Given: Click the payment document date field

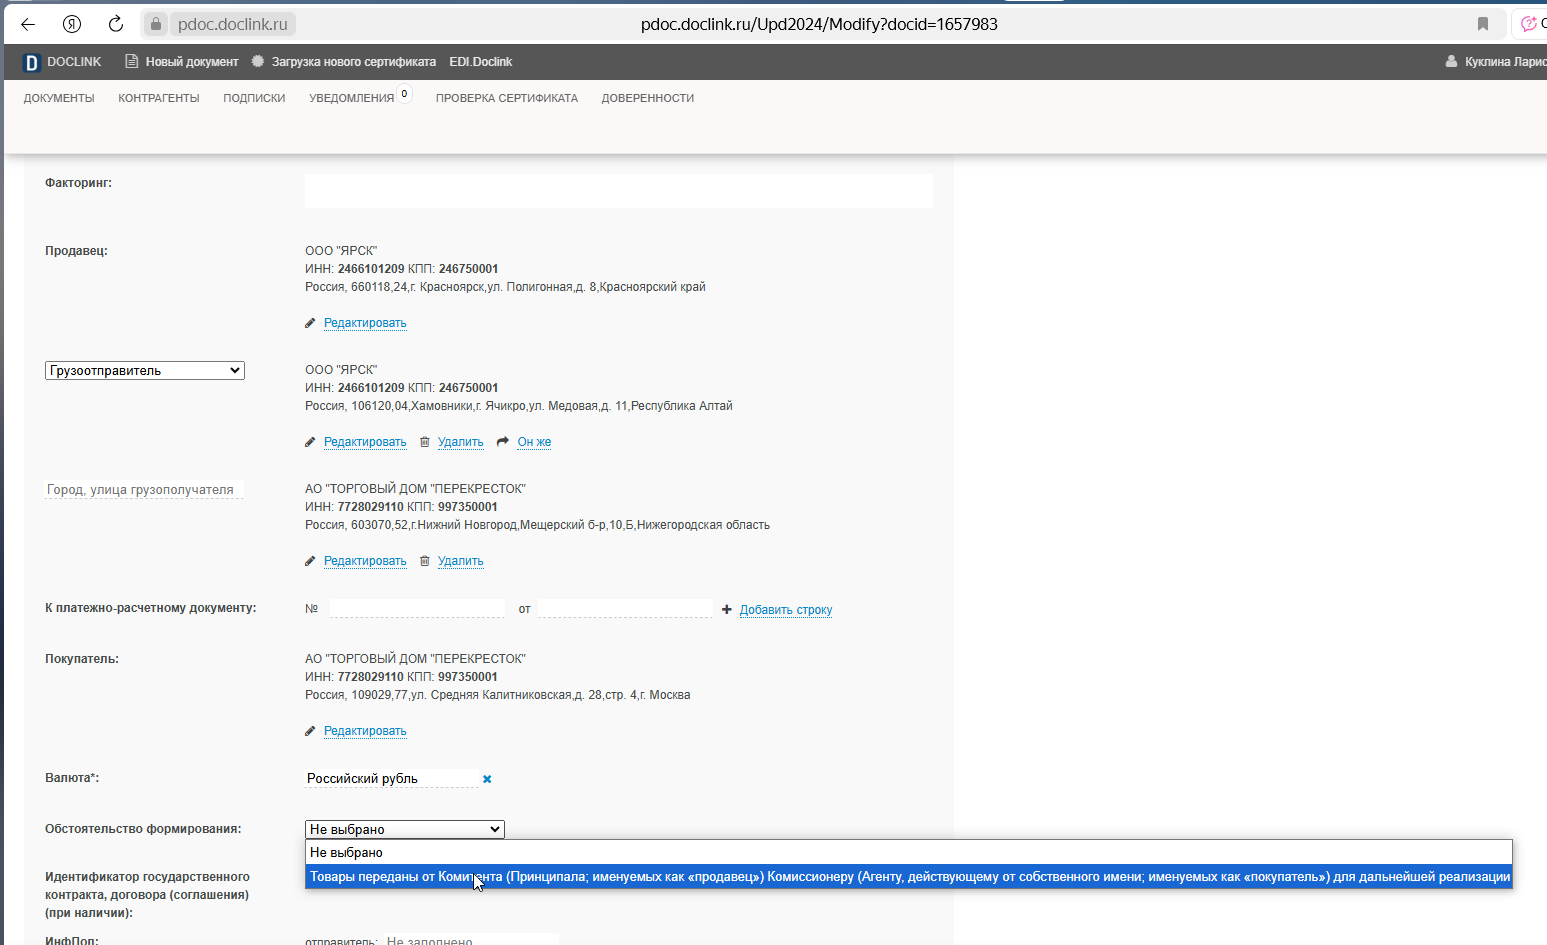Looking at the screenshot, I should click(625, 609).
